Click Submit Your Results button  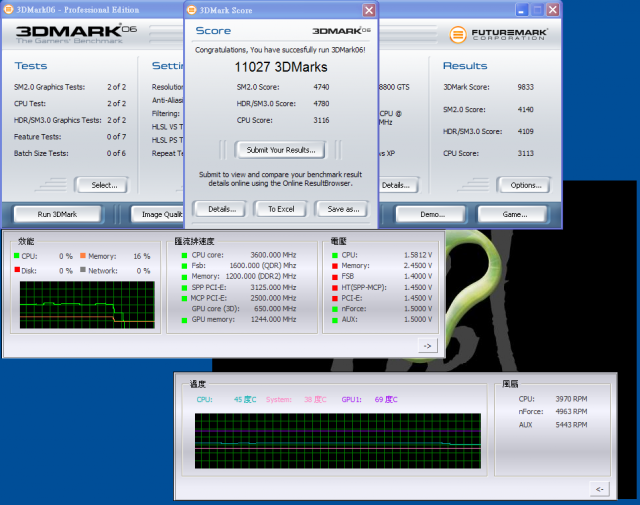(280, 150)
